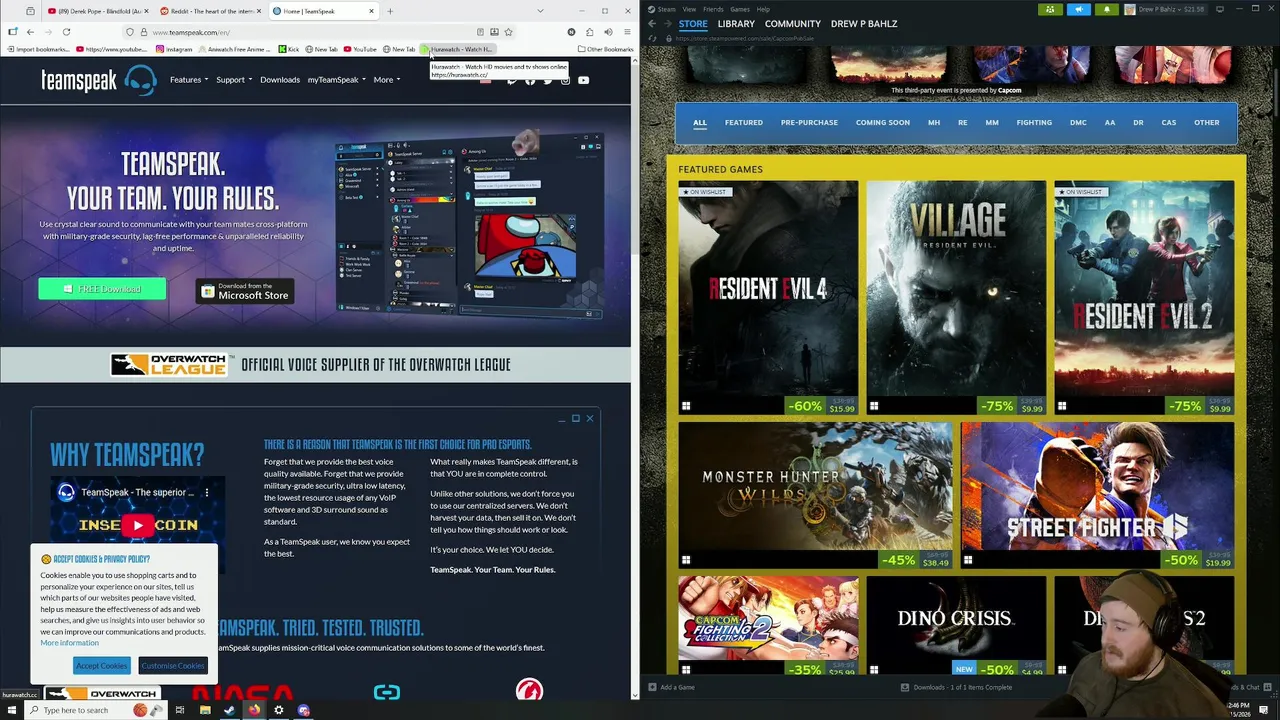This screenshot has width=1280, height=720.
Task: Click Customise Cookies button
Action: [172, 666]
